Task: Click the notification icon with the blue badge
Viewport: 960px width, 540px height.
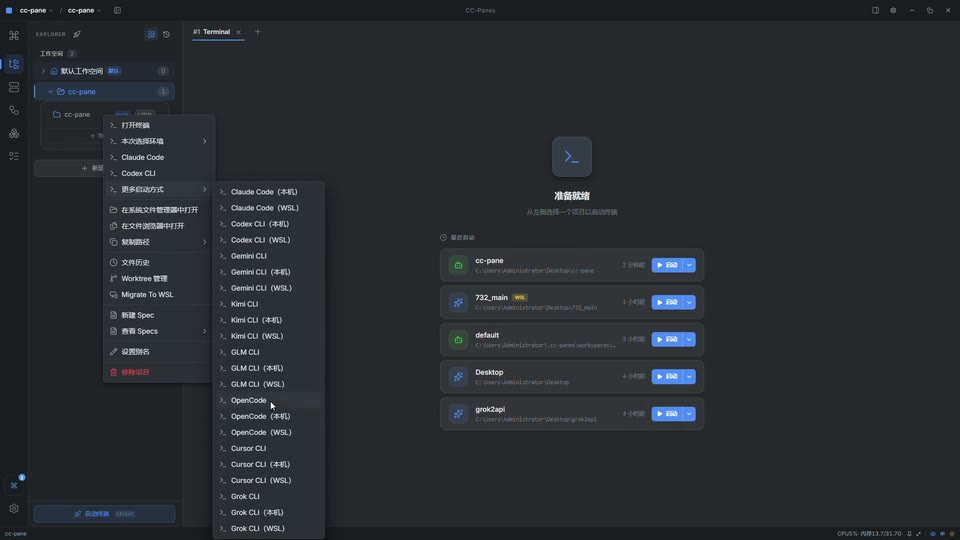Action: (14, 485)
